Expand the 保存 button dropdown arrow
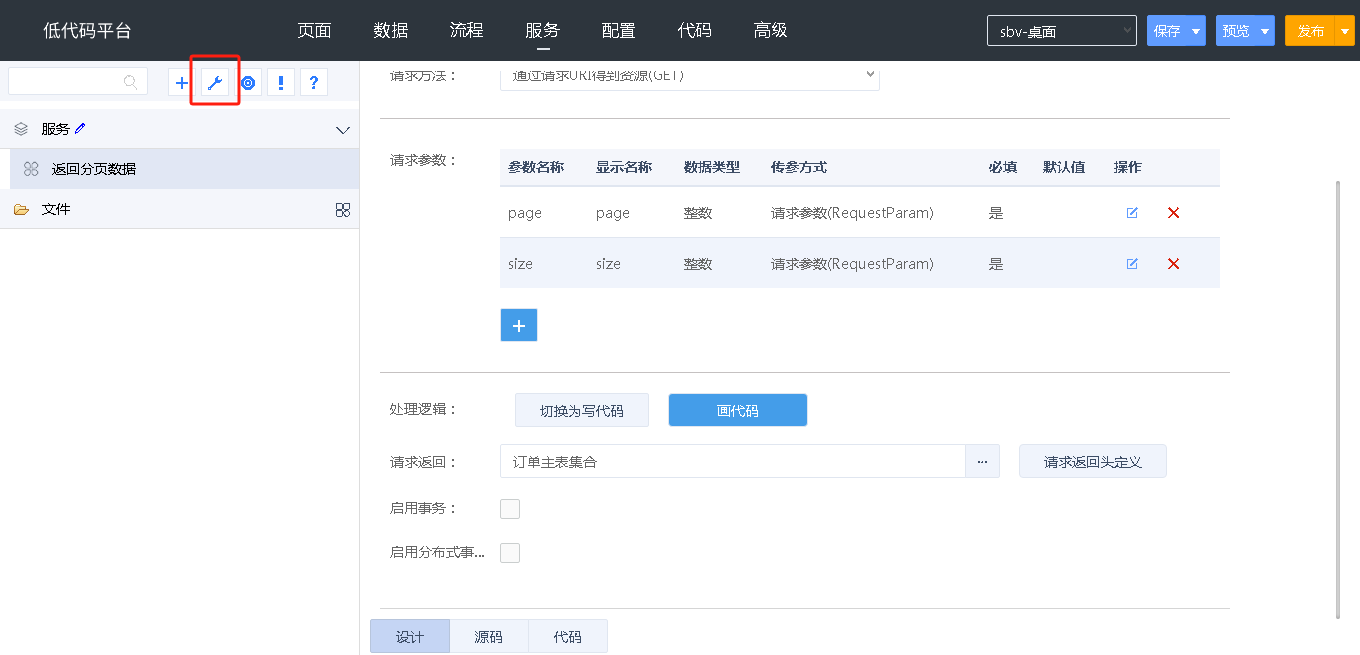1360x655 pixels. click(x=1196, y=31)
